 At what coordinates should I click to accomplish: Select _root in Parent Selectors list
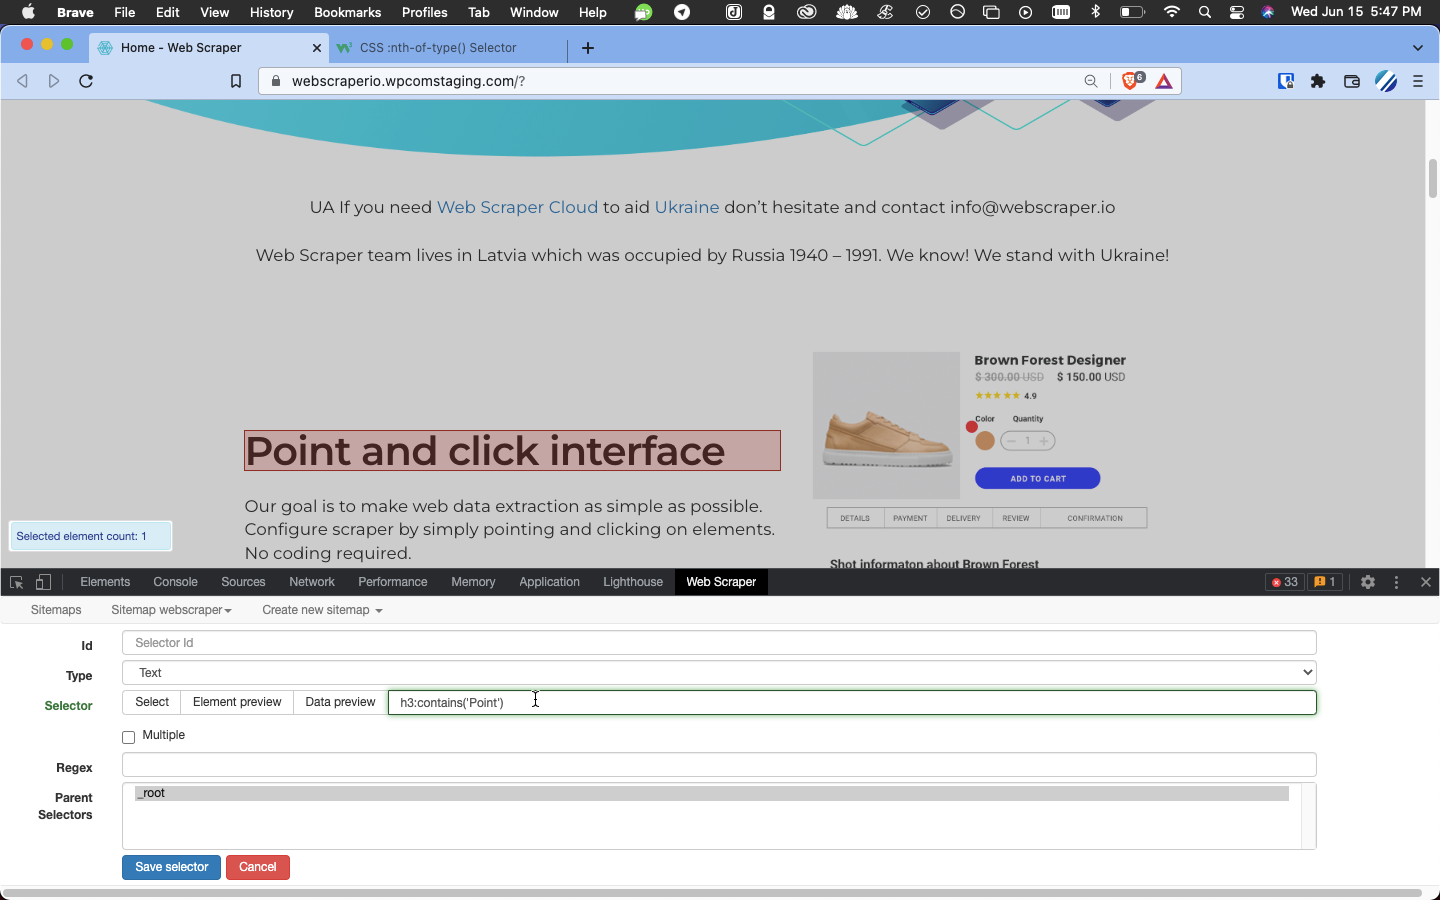[152, 793]
